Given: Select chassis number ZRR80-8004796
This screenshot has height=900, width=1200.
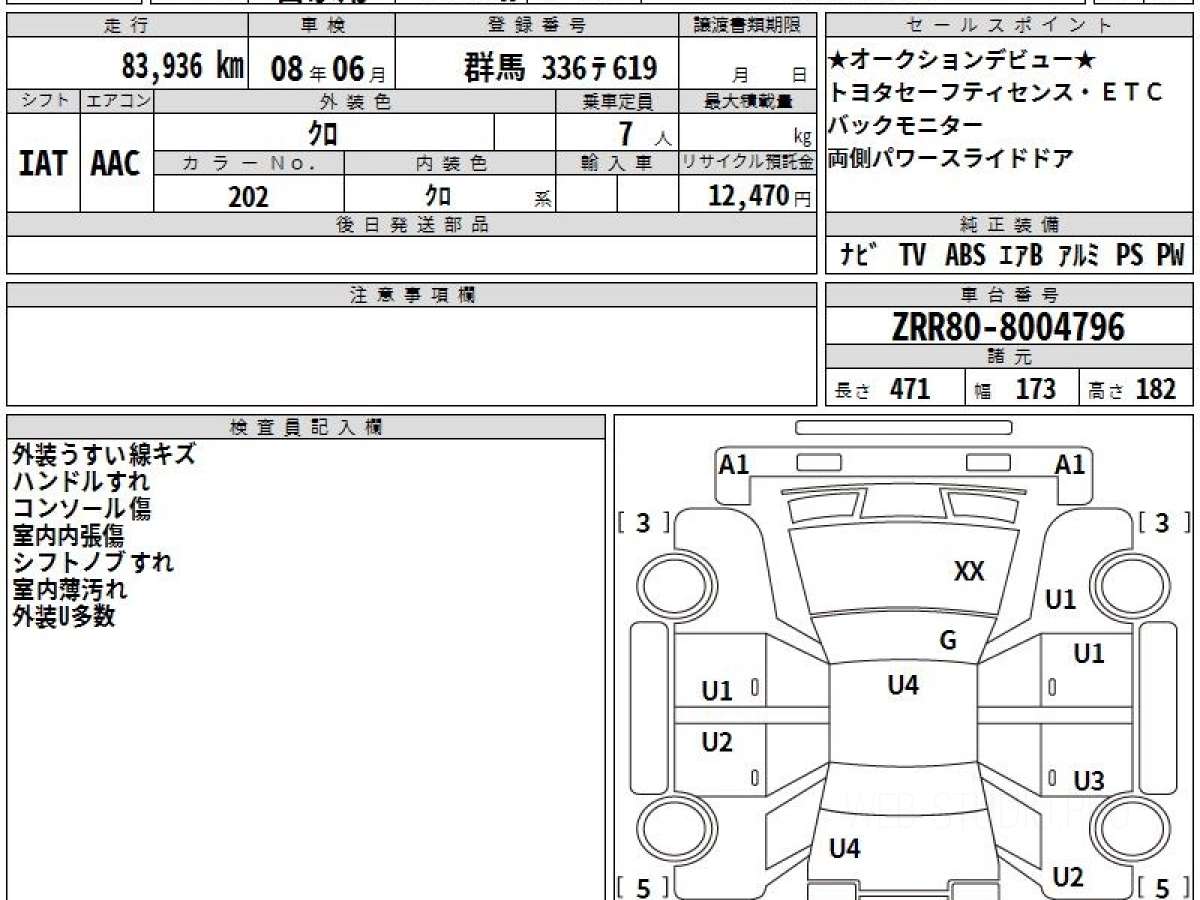Looking at the screenshot, I should (1009, 326).
